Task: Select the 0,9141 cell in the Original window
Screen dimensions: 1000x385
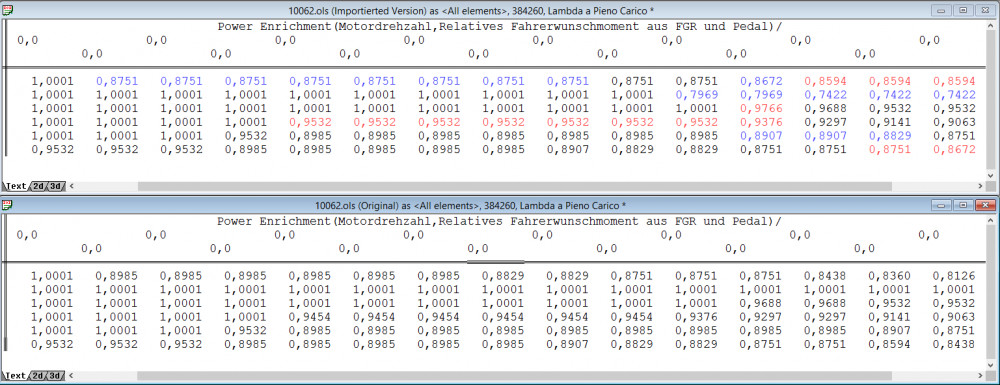Action: click(x=890, y=317)
